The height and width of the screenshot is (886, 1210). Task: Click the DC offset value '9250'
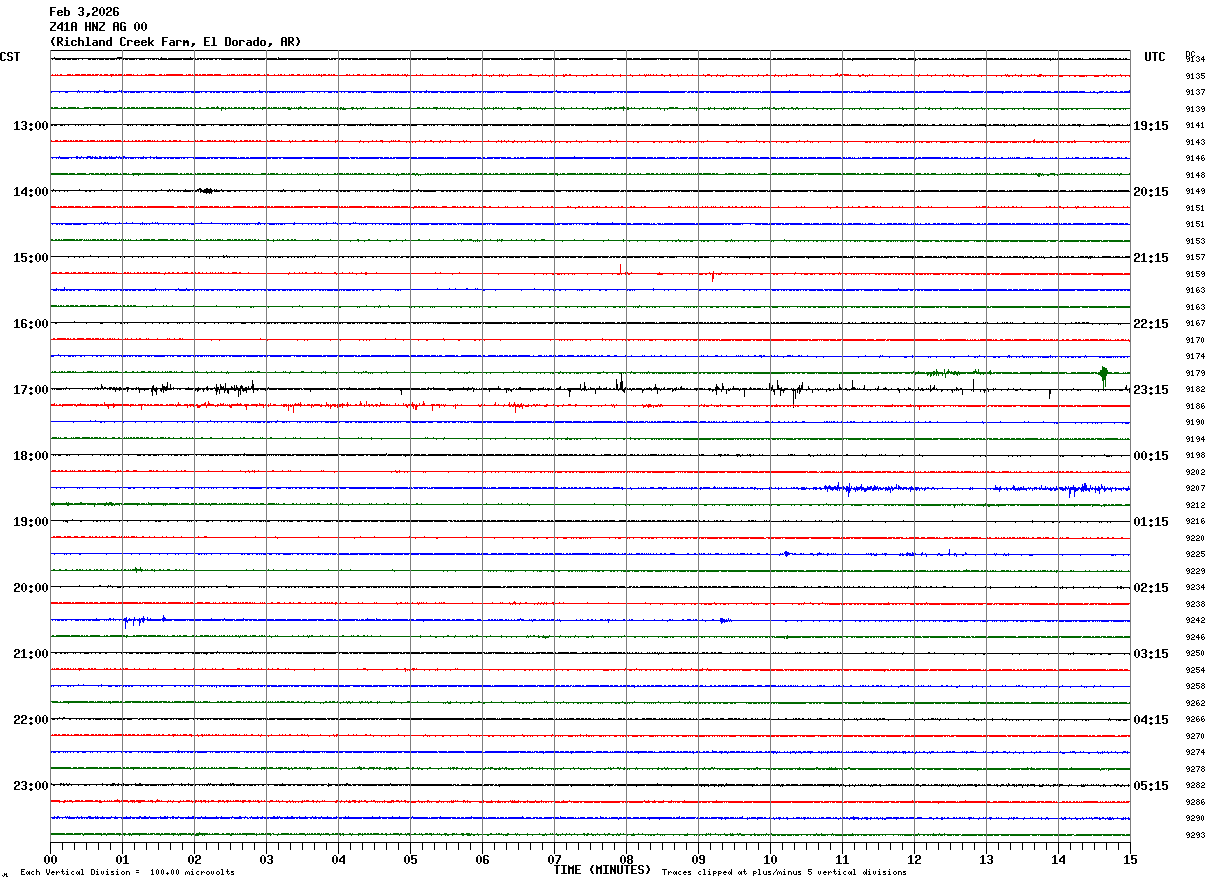coord(1195,654)
